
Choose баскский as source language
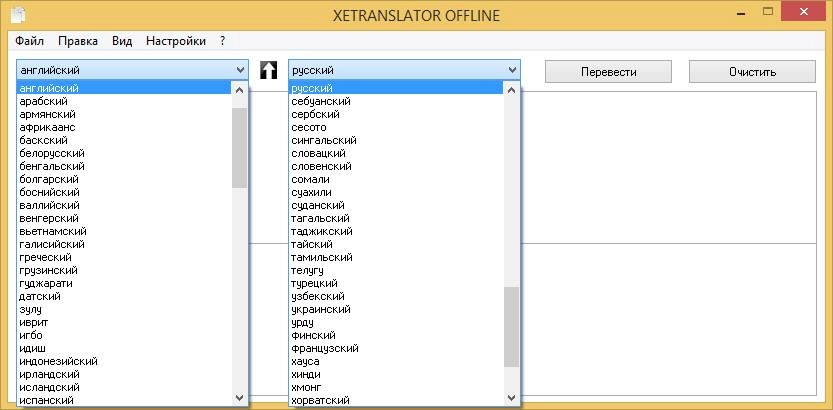coord(124,140)
